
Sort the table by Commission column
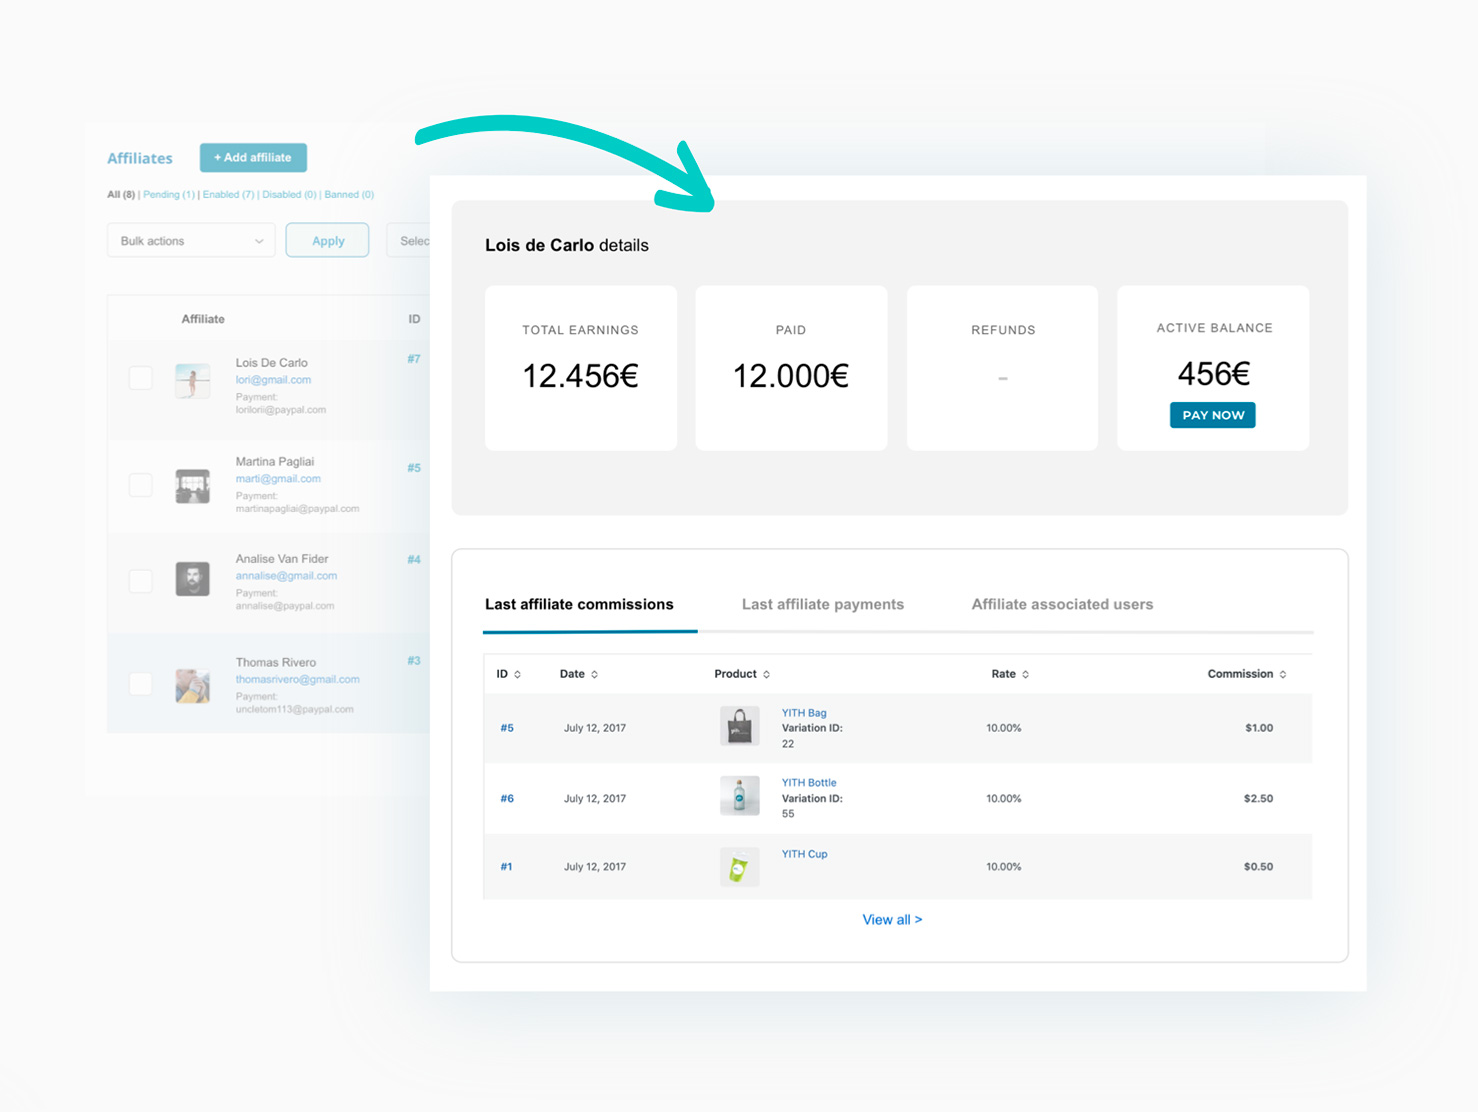pos(1282,675)
